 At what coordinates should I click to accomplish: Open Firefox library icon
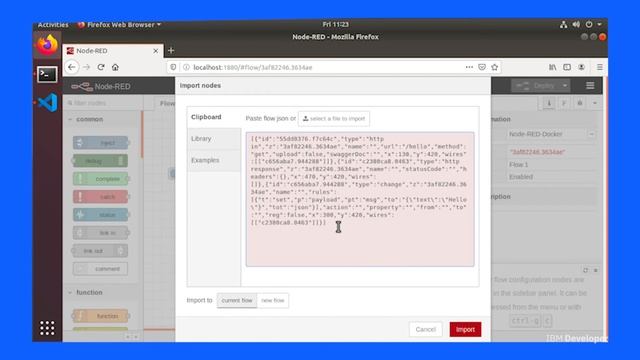552,67
